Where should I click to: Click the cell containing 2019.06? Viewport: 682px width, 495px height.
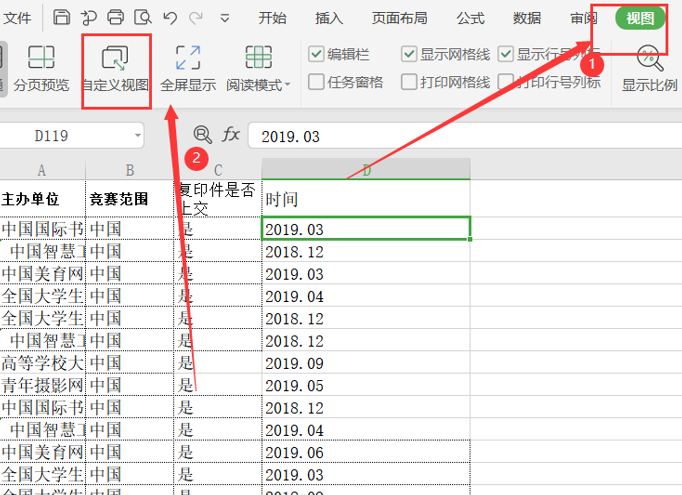point(366,452)
